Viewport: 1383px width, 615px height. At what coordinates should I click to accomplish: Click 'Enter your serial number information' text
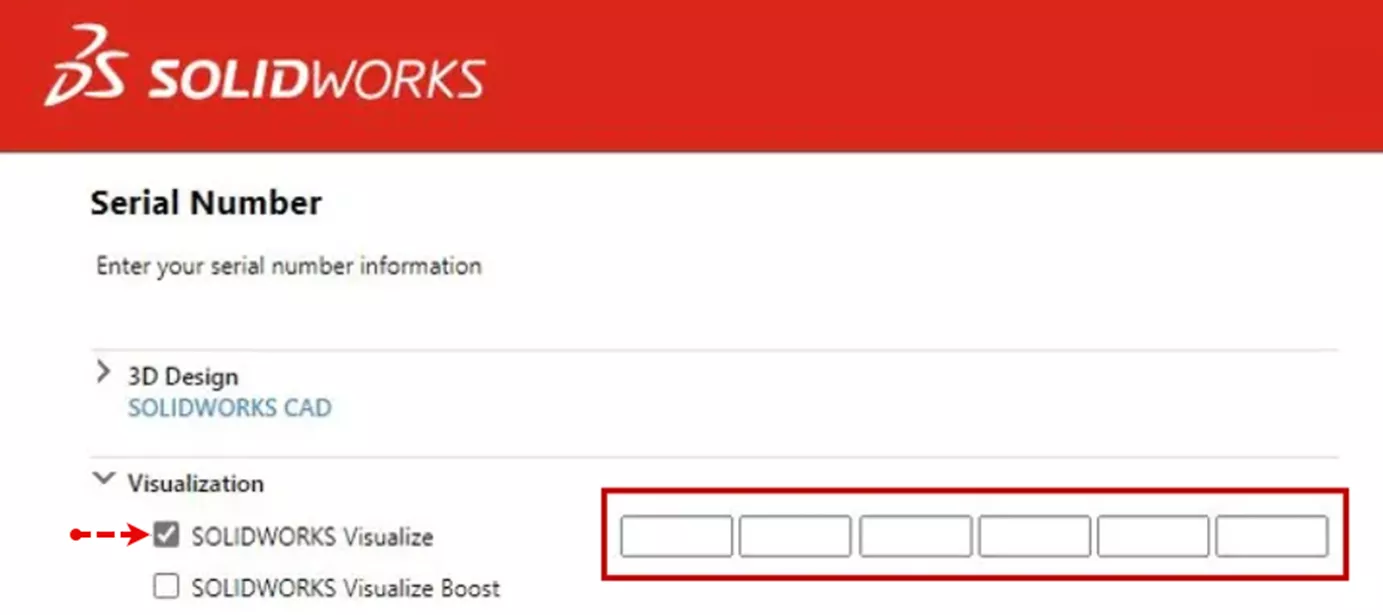[289, 267]
